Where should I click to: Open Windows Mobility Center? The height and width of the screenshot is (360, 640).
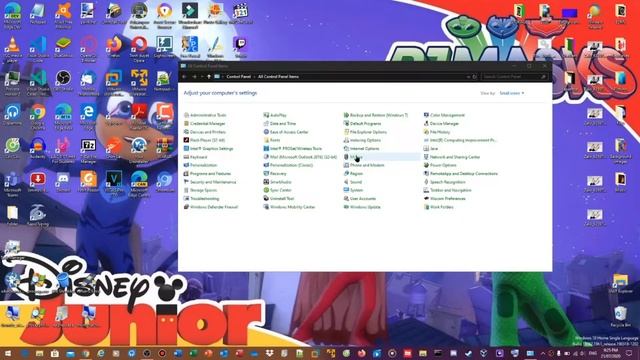(x=290, y=207)
